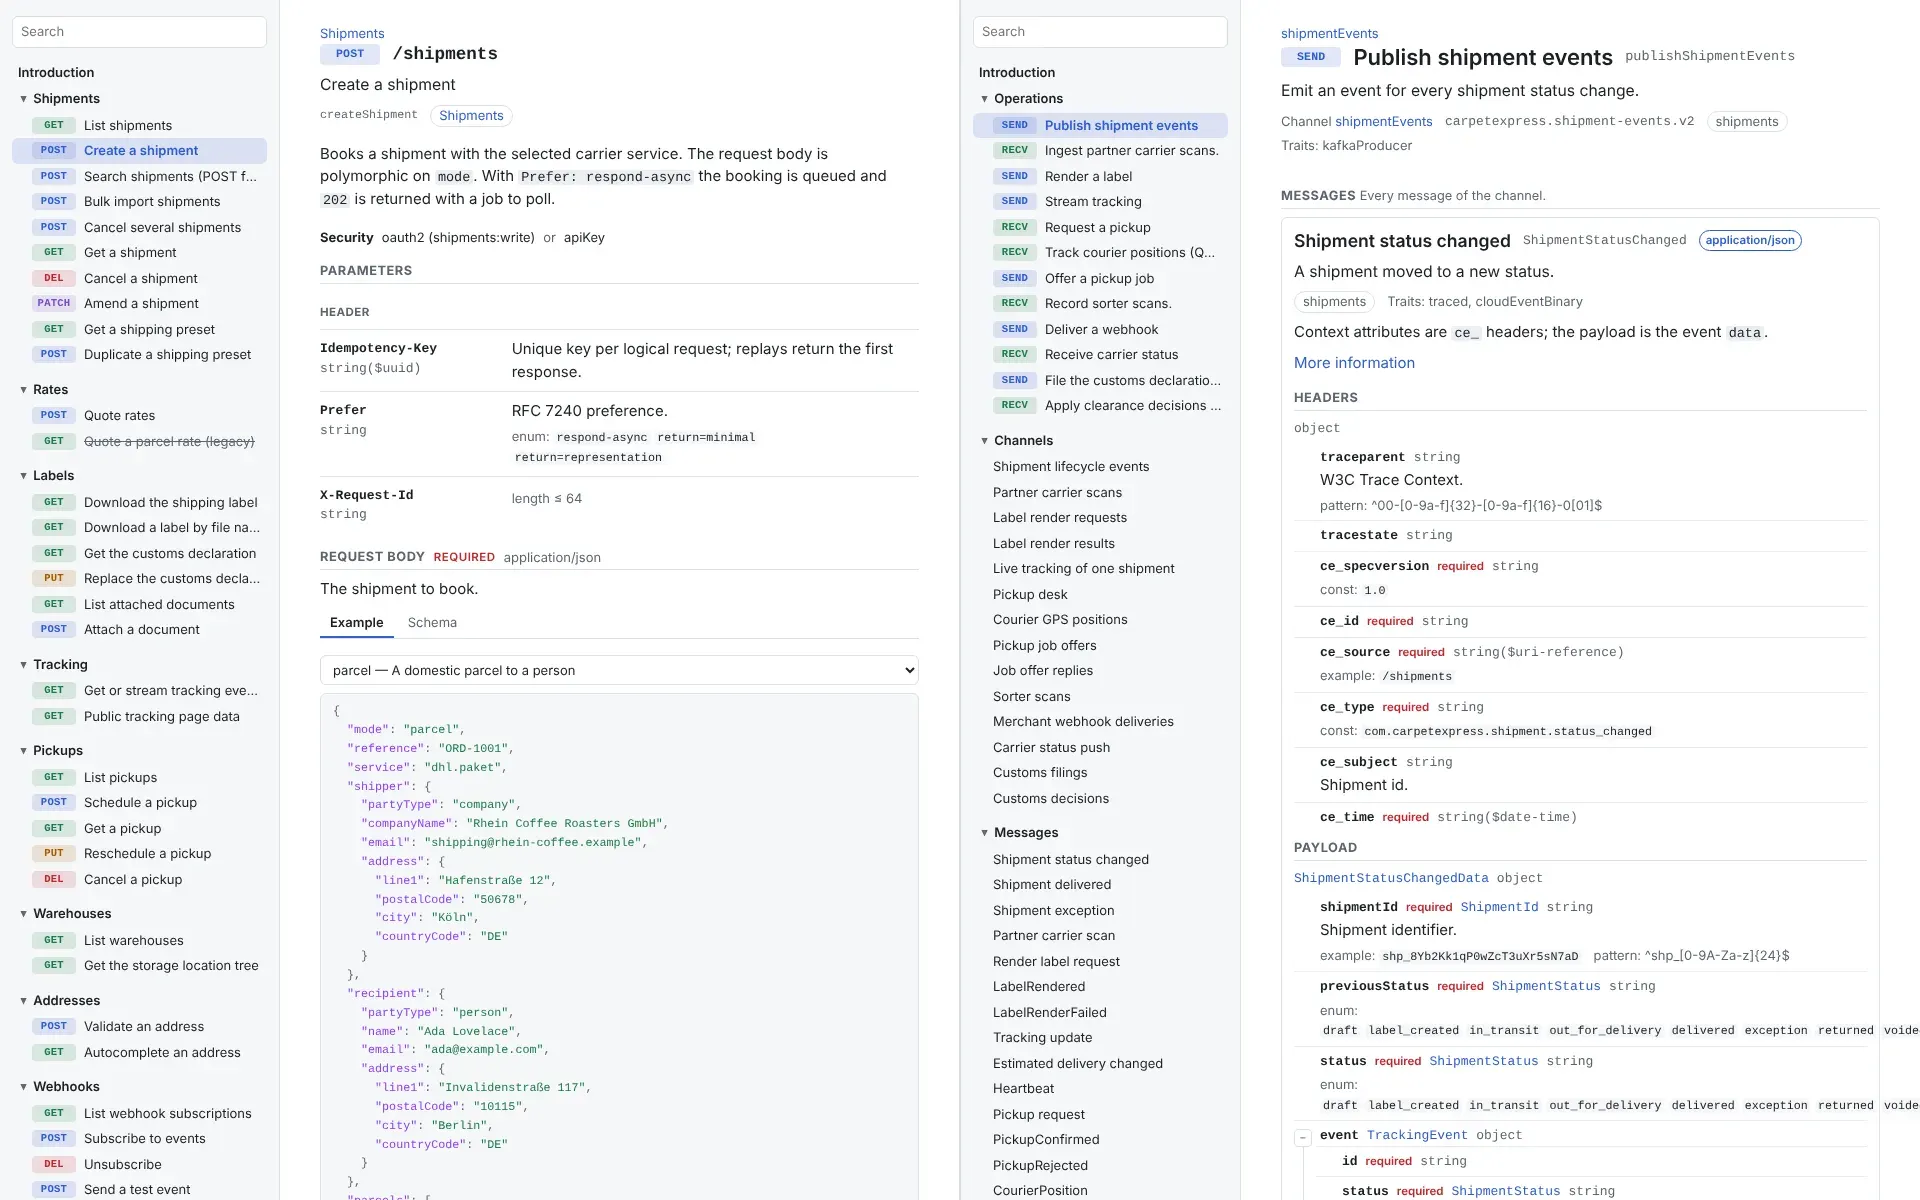
Task: Open the Customs filings channel
Action: coord(1100,772)
